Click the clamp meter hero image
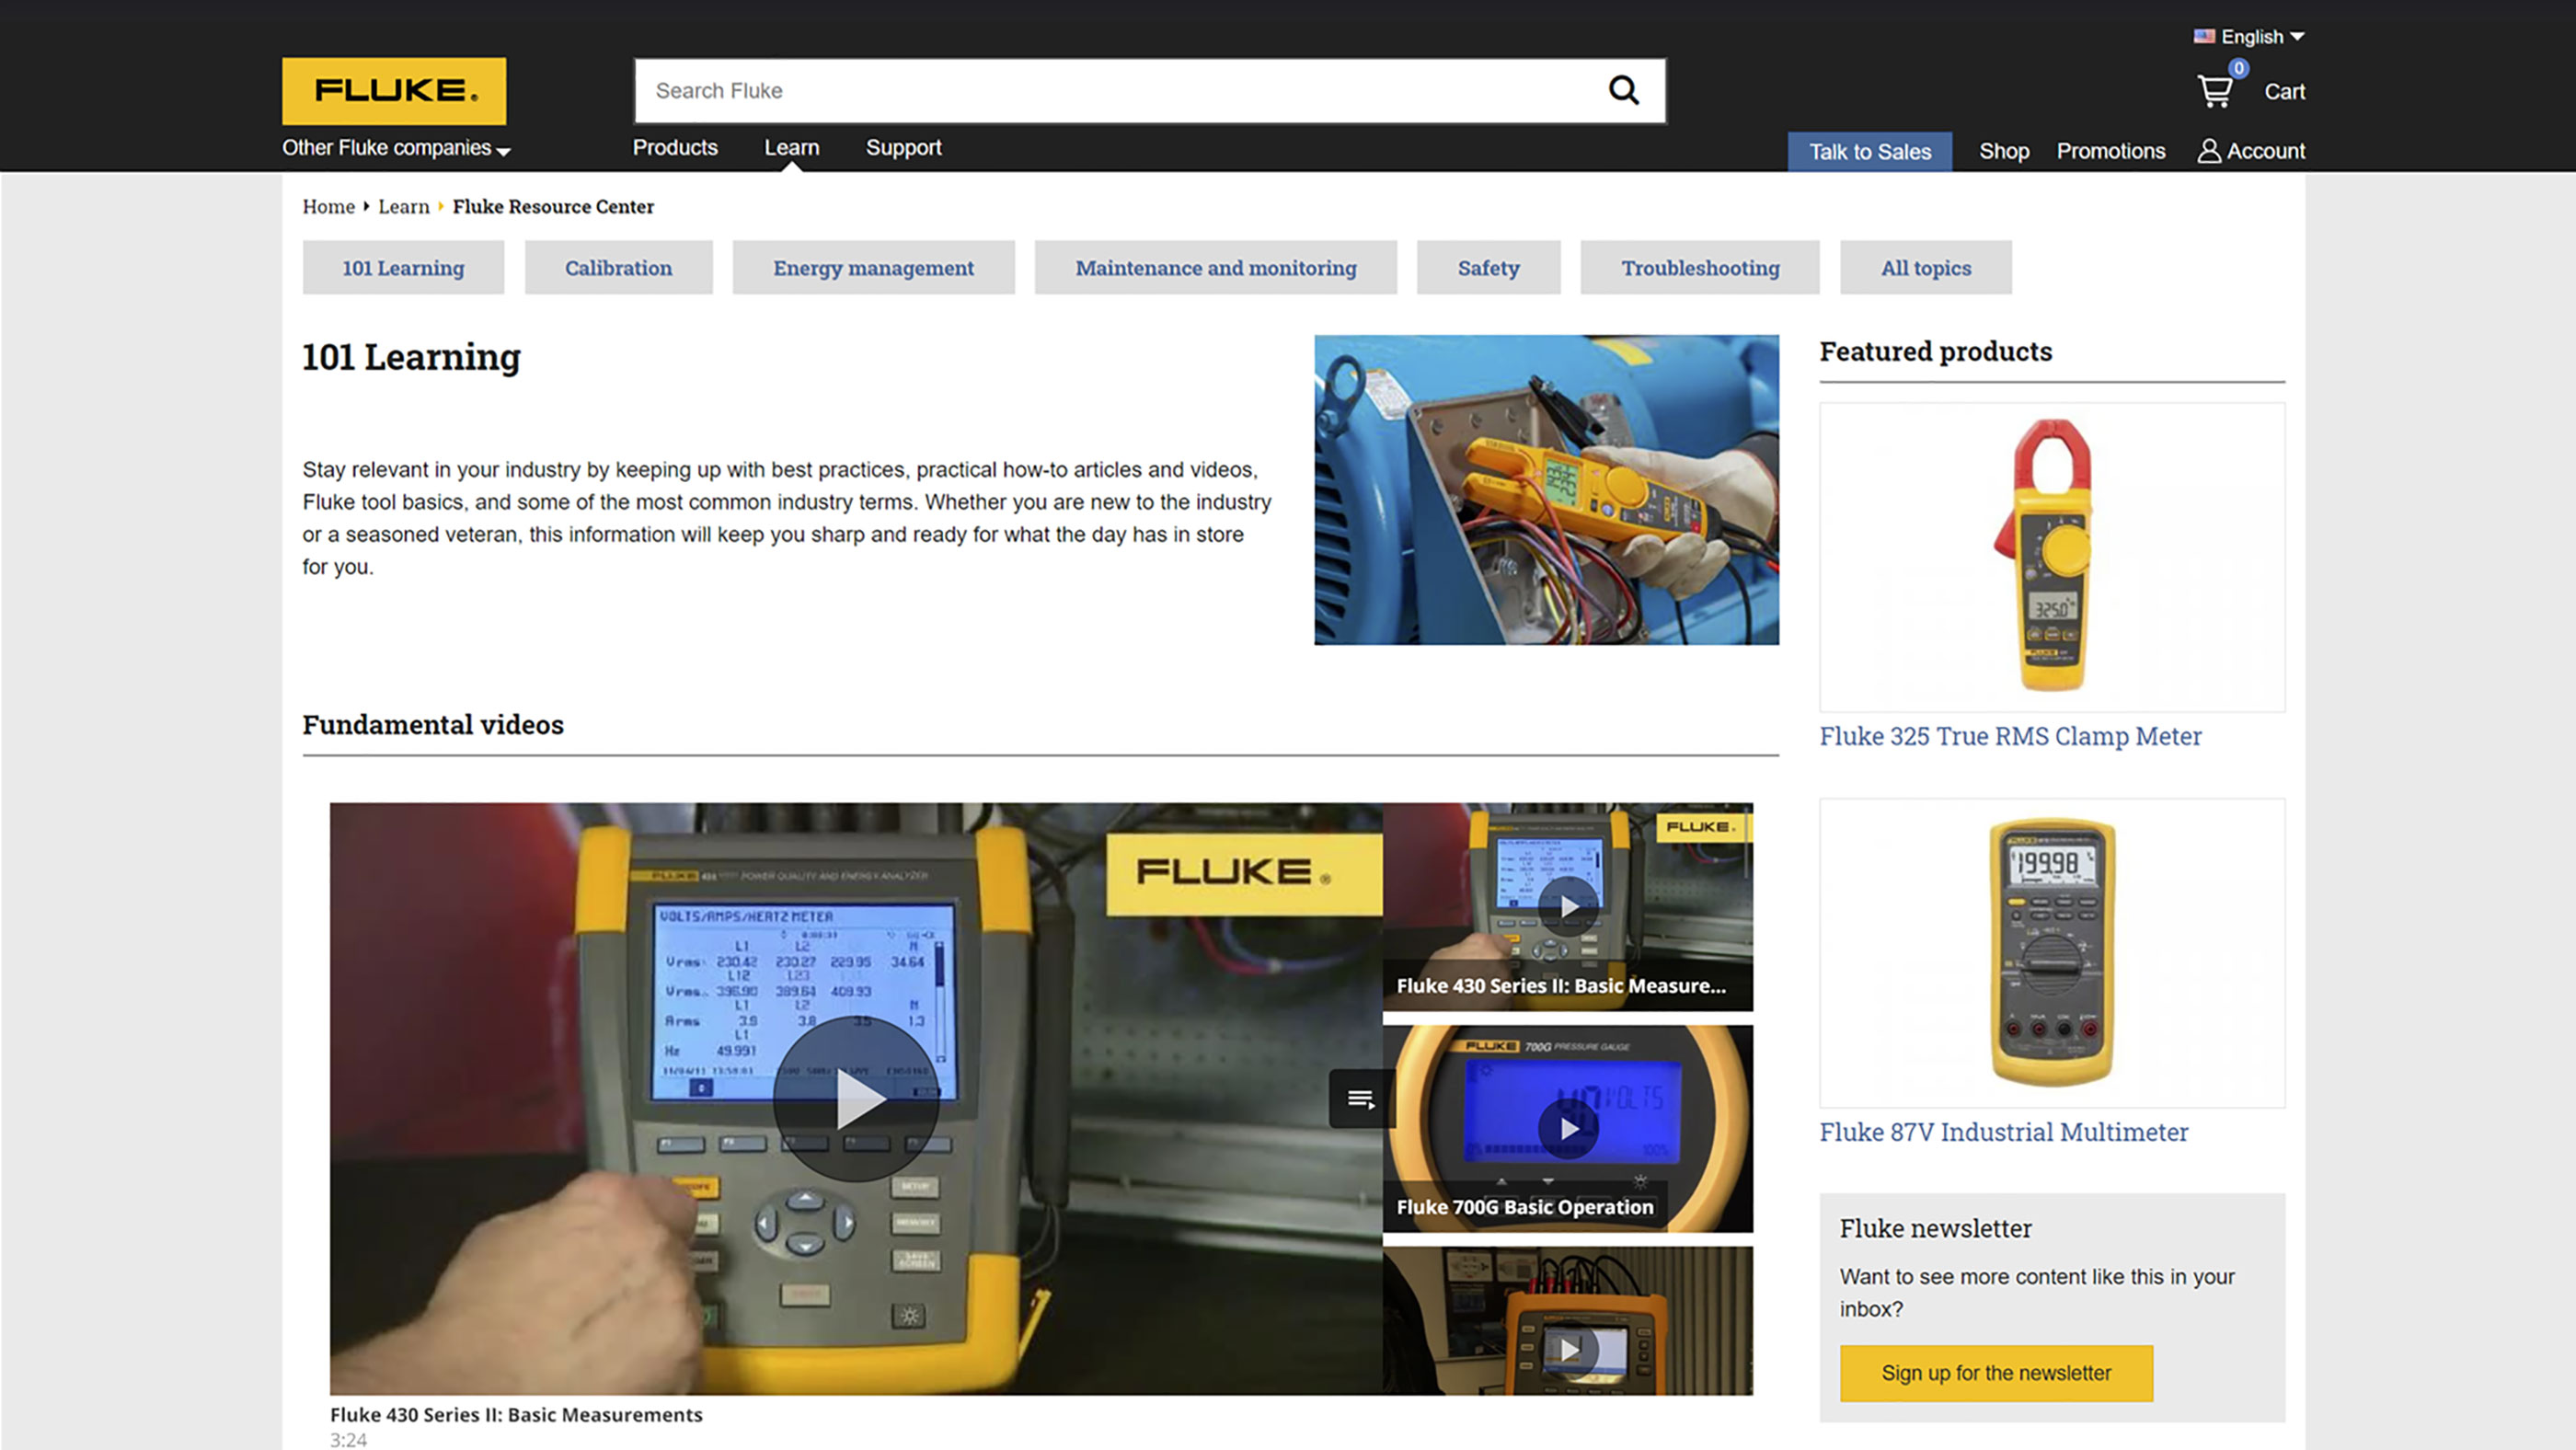The image size is (2576, 1450). click(x=1546, y=490)
